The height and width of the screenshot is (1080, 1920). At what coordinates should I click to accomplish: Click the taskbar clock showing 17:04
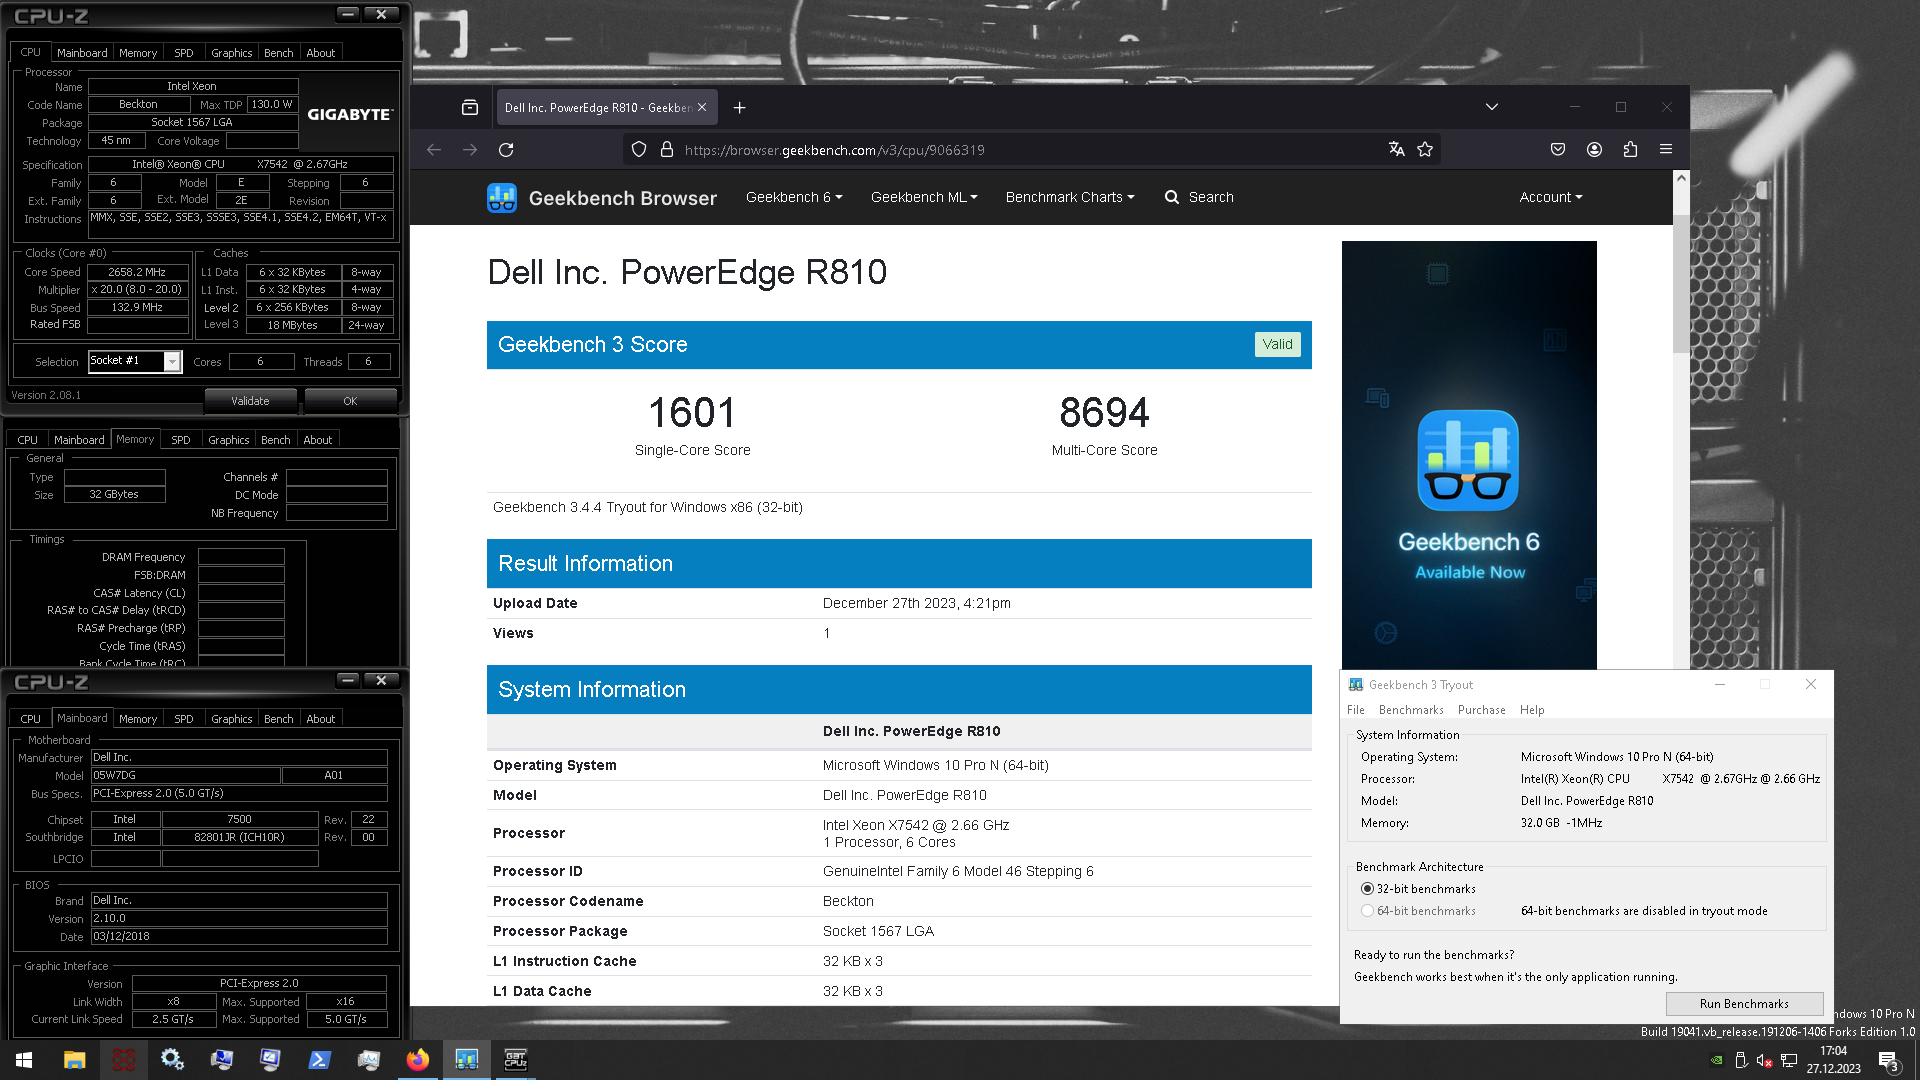point(1833,1060)
